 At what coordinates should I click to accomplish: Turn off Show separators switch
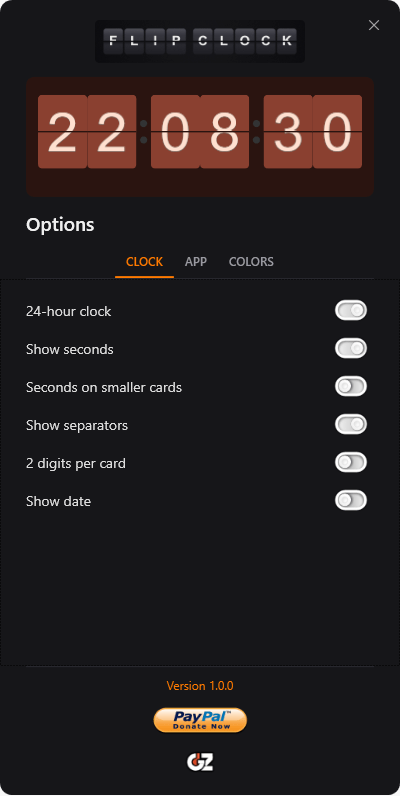click(x=351, y=424)
